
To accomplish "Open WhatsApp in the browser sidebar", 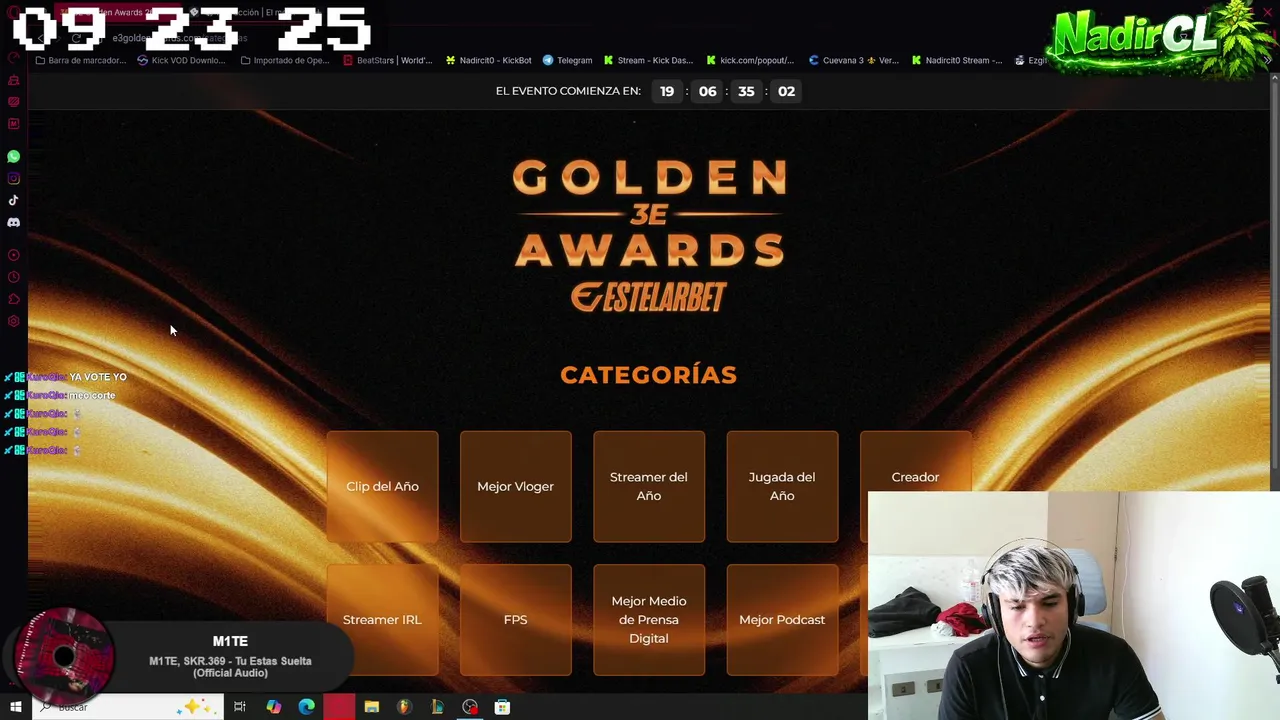I will [x=14, y=157].
